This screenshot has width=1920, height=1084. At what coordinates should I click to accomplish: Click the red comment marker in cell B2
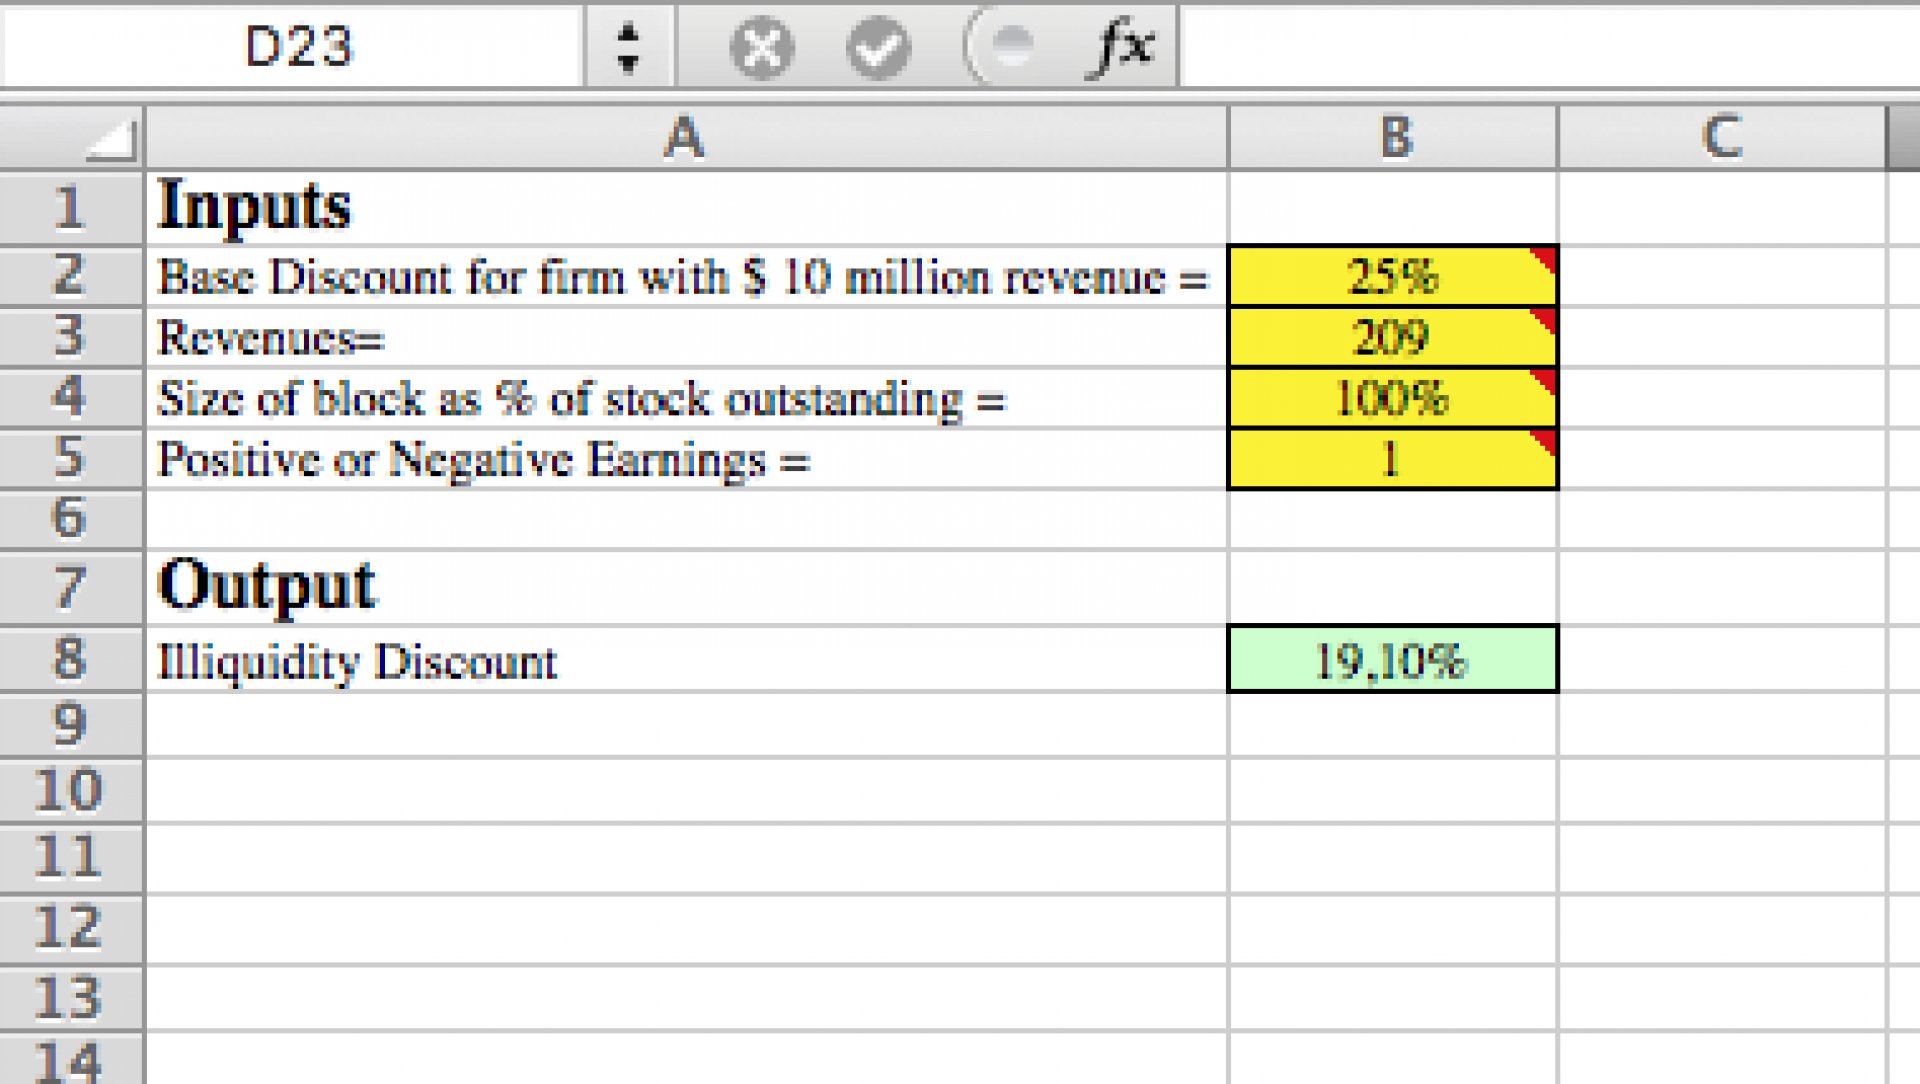(1545, 258)
